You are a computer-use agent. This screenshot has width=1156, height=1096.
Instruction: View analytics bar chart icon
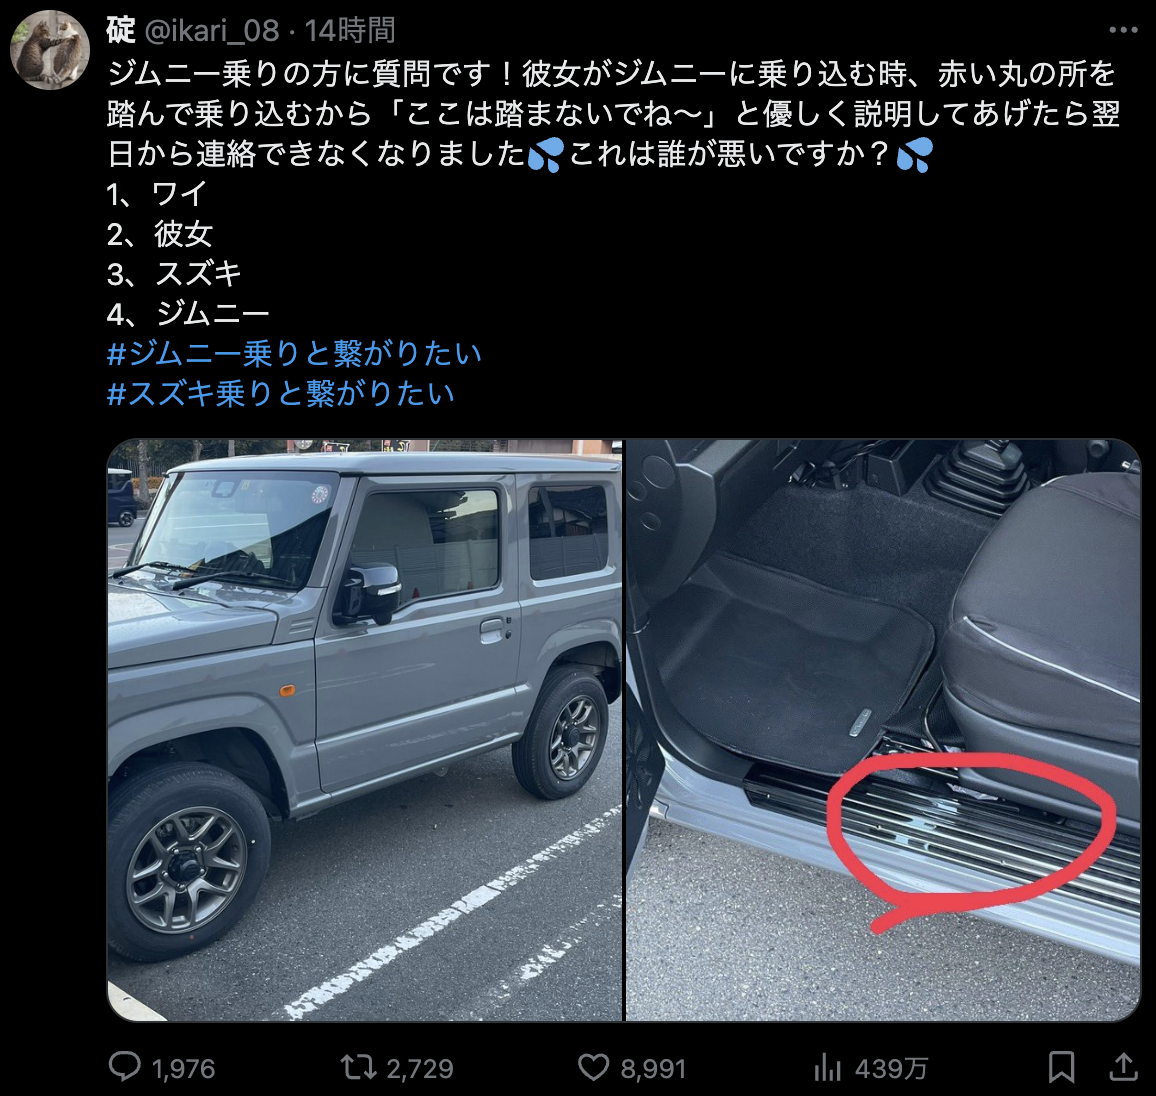click(x=827, y=1067)
